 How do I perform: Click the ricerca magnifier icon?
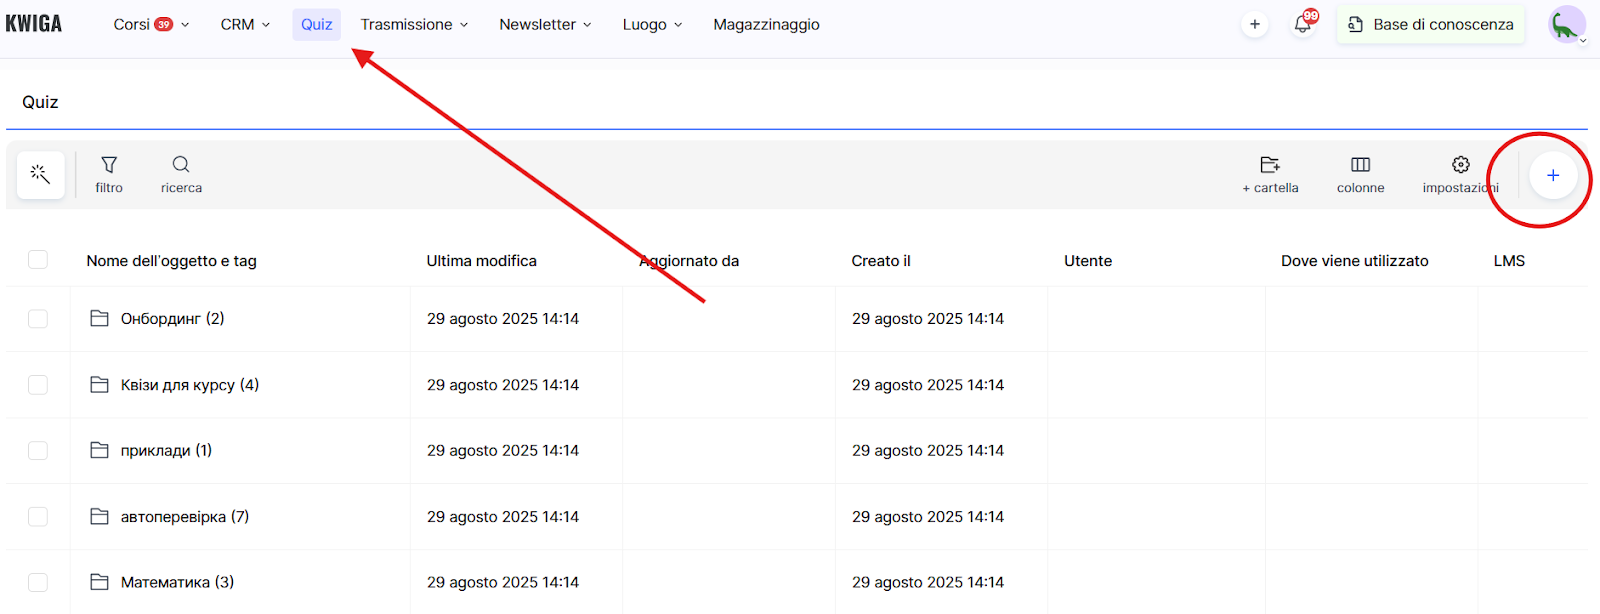point(181,165)
